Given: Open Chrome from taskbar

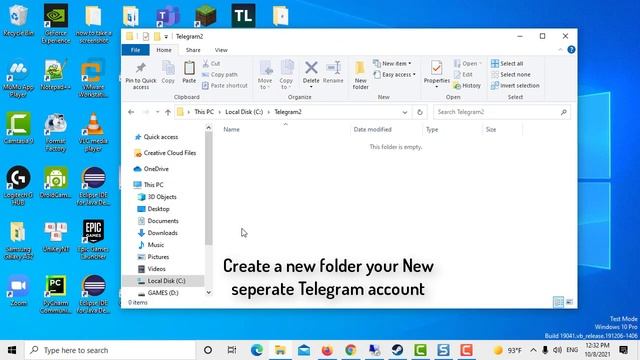Looking at the screenshot, I should coord(350,350).
